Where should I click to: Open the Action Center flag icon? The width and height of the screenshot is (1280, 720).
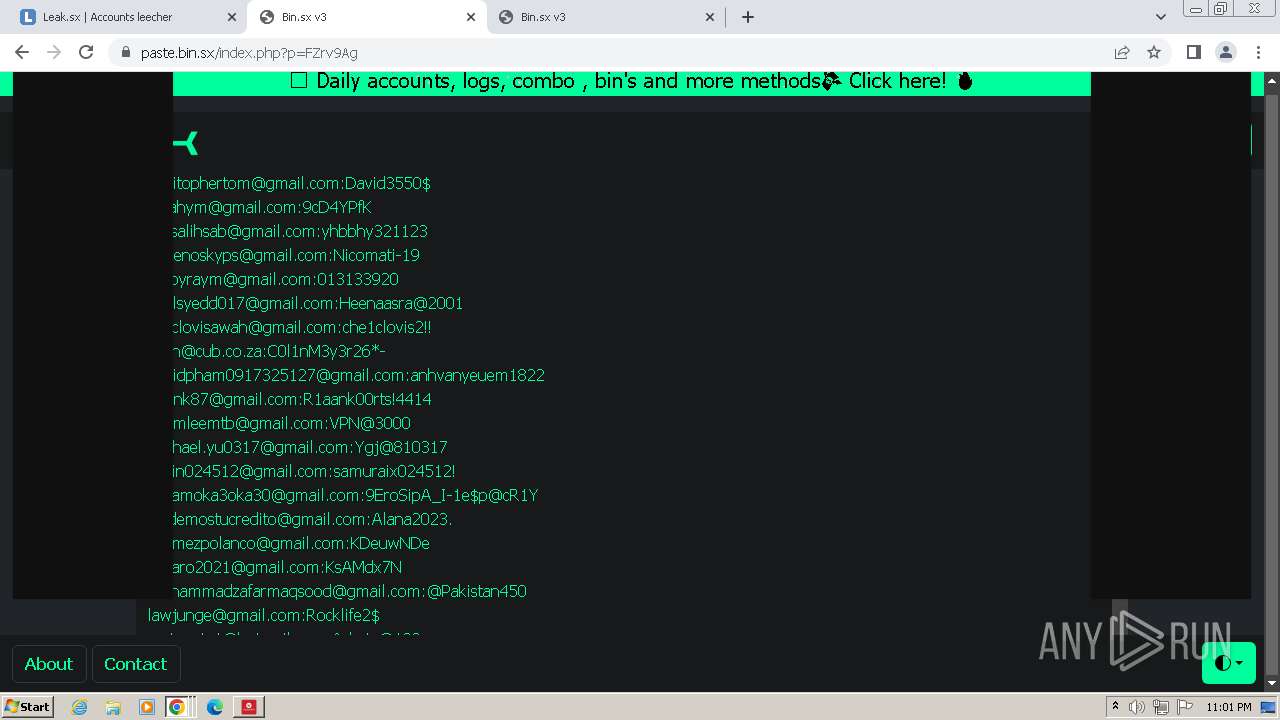[x=1184, y=707]
